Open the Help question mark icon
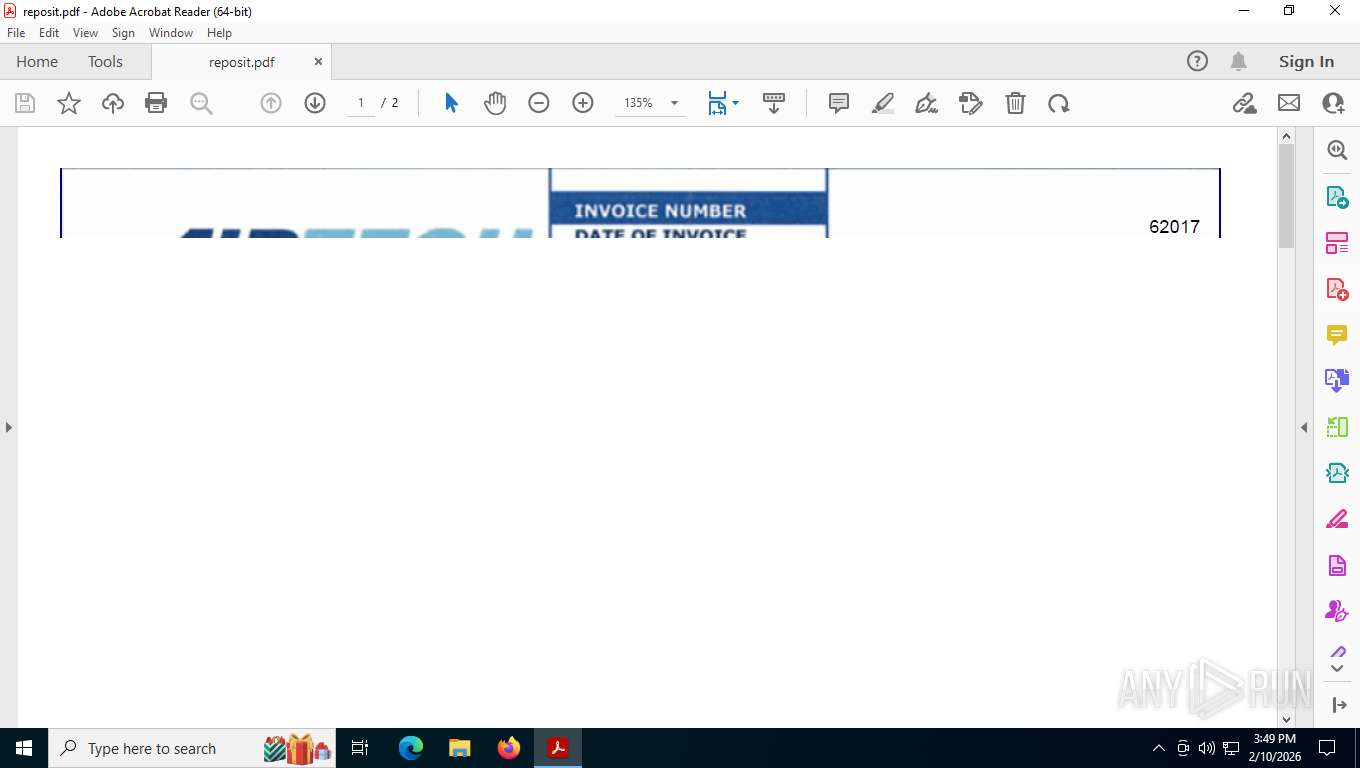Screen dimensions: 1360x768 1197,61
